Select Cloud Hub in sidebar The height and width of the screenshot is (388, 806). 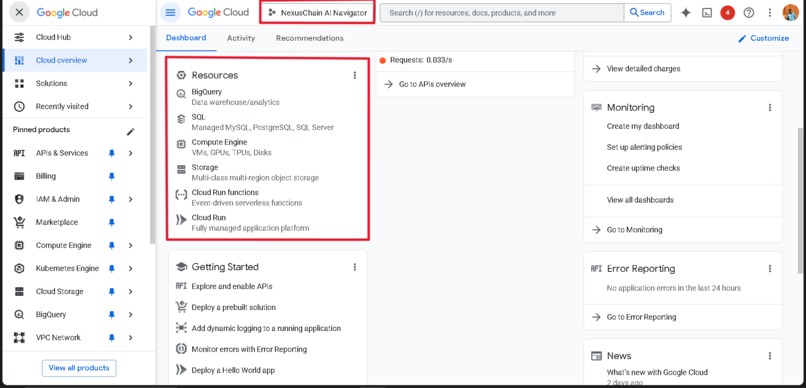(75, 37)
